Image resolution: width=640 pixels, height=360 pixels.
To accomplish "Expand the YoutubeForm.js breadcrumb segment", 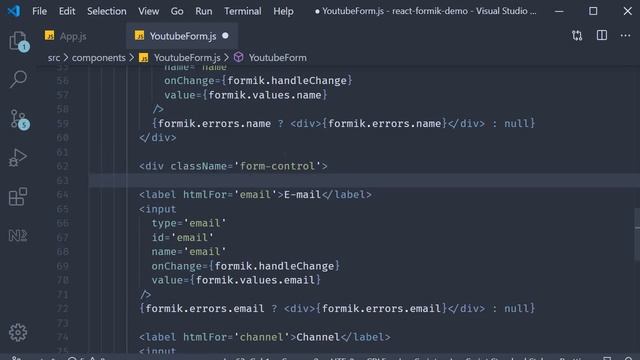I will 187,58.
